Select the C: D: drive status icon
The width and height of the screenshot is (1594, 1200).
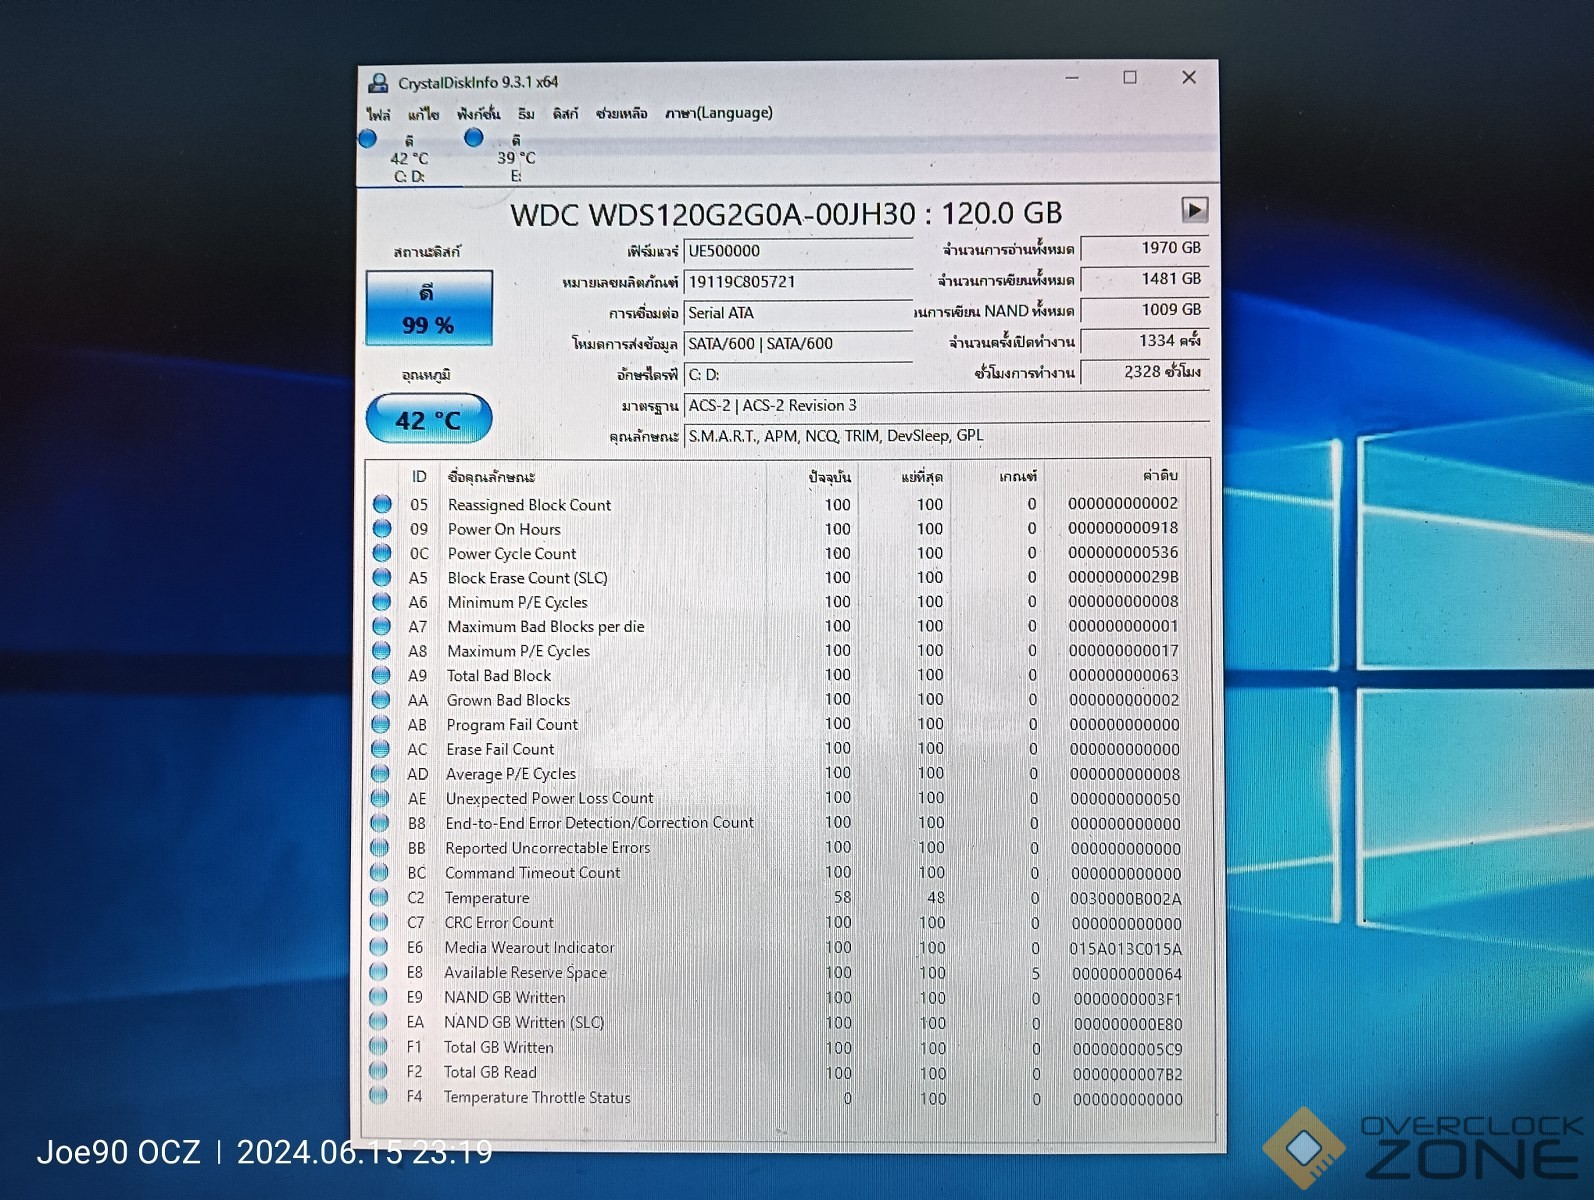(368, 140)
